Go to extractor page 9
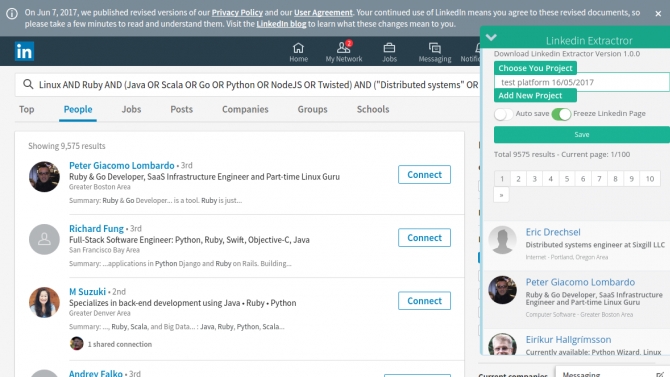 (632, 179)
